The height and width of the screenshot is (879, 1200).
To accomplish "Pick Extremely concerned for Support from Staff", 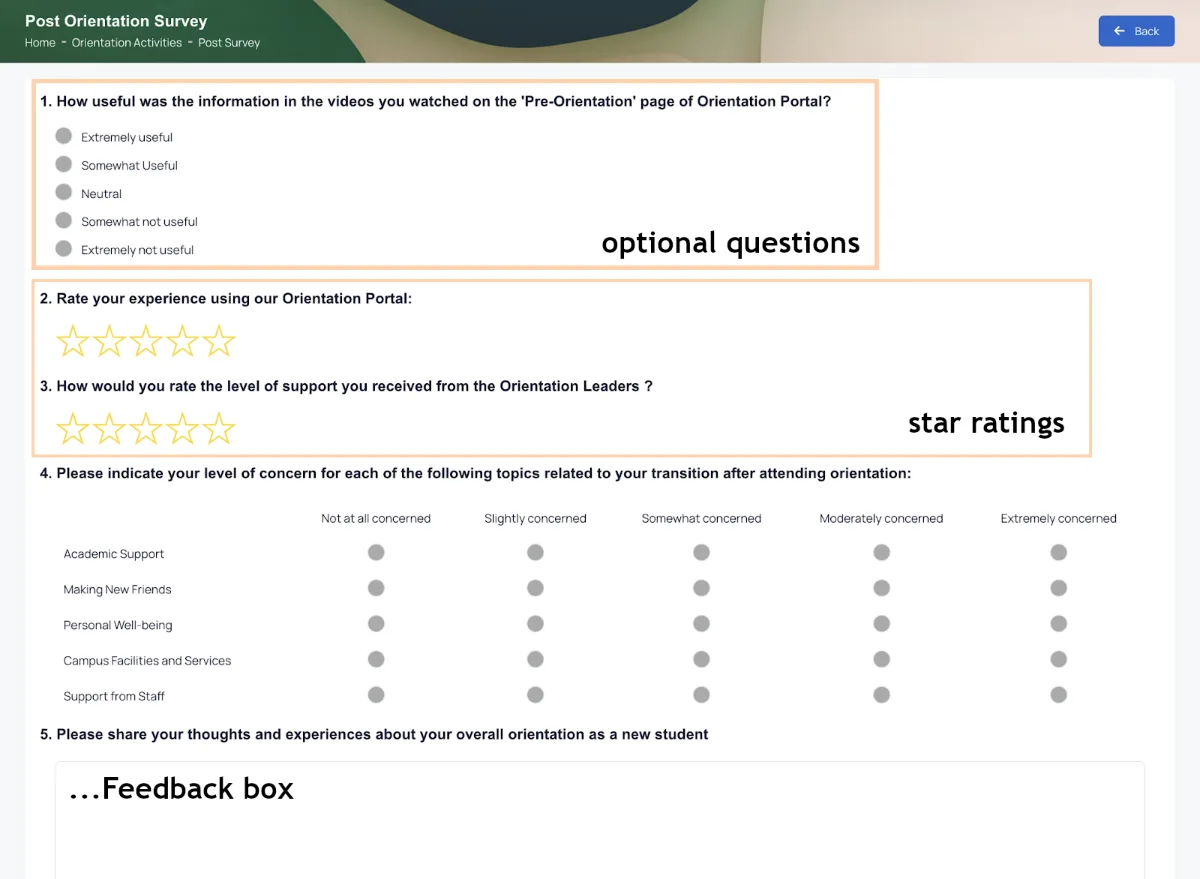I will point(1059,694).
